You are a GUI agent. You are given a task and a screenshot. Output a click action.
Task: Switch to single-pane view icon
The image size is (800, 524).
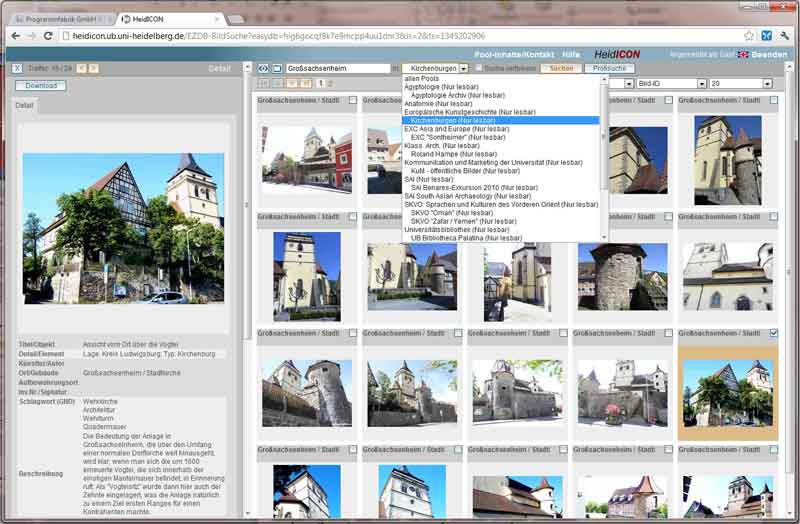(x=277, y=68)
